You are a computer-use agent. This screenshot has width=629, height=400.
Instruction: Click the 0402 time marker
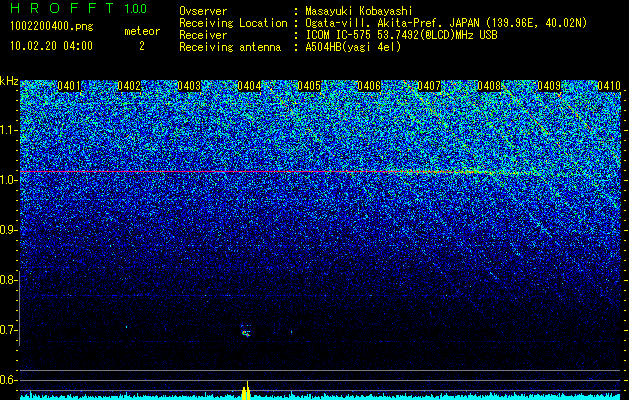coord(129,86)
